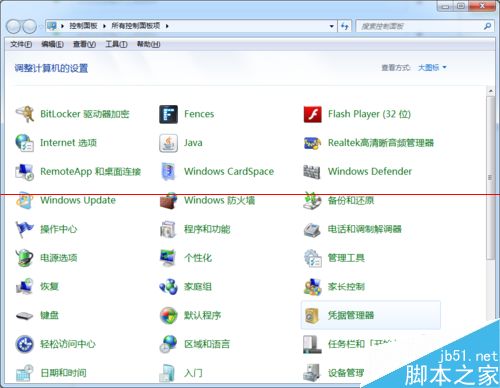This screenshot has height=388, width=500.
Task: Click the Forward navigation button
Action: click(29, 26)
